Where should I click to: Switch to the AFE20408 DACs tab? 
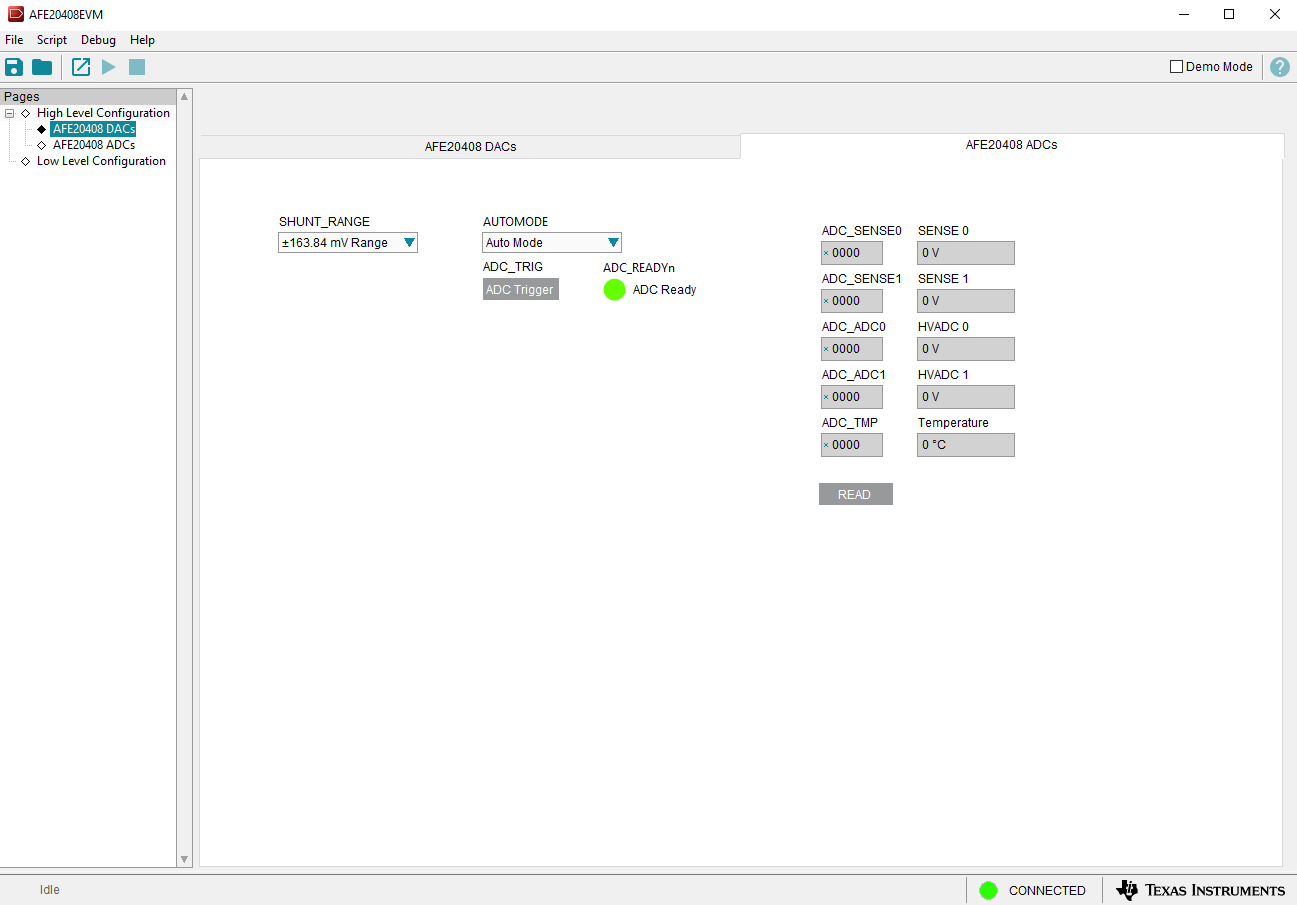point(470,146)
